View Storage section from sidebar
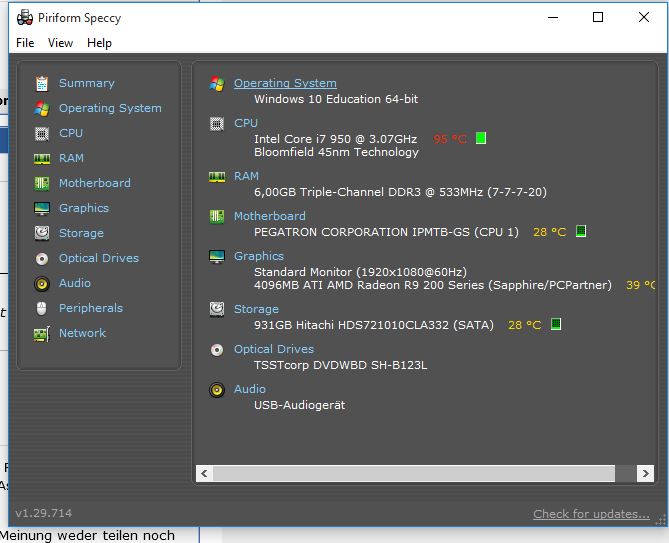This screenshot has width=669, height=543. (81, 233)
